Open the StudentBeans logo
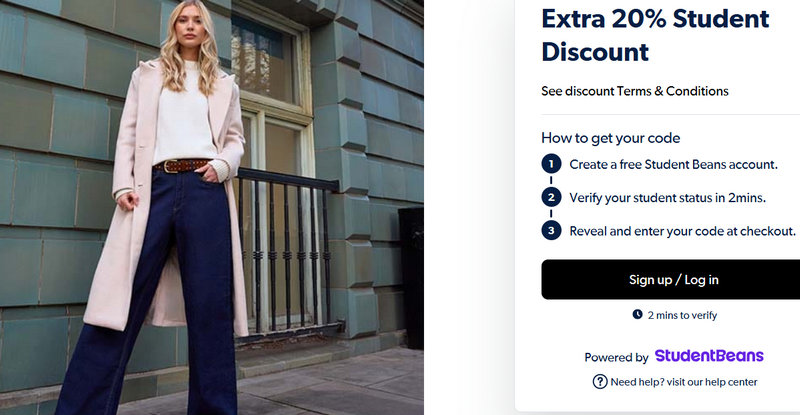 coord(709,356)
